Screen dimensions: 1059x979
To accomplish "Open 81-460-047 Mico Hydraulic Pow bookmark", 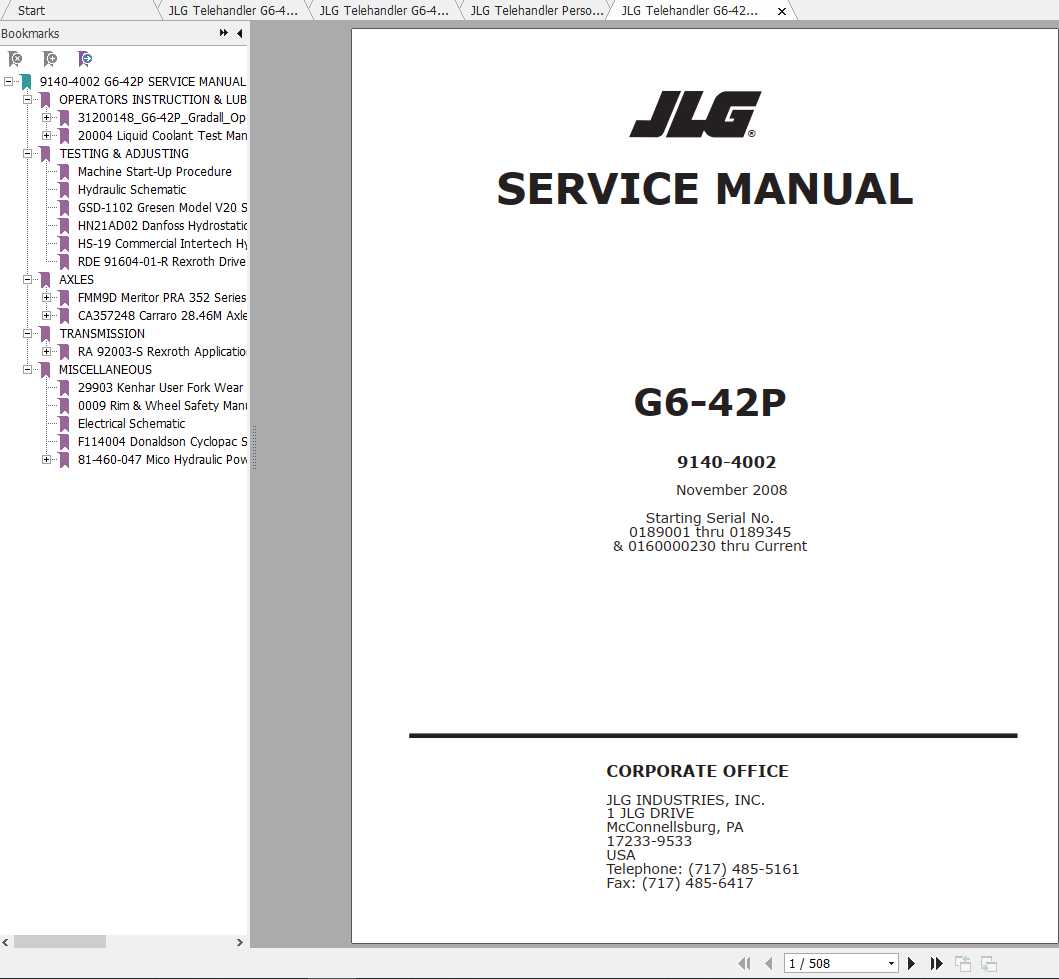I will [x=162, y=459].
